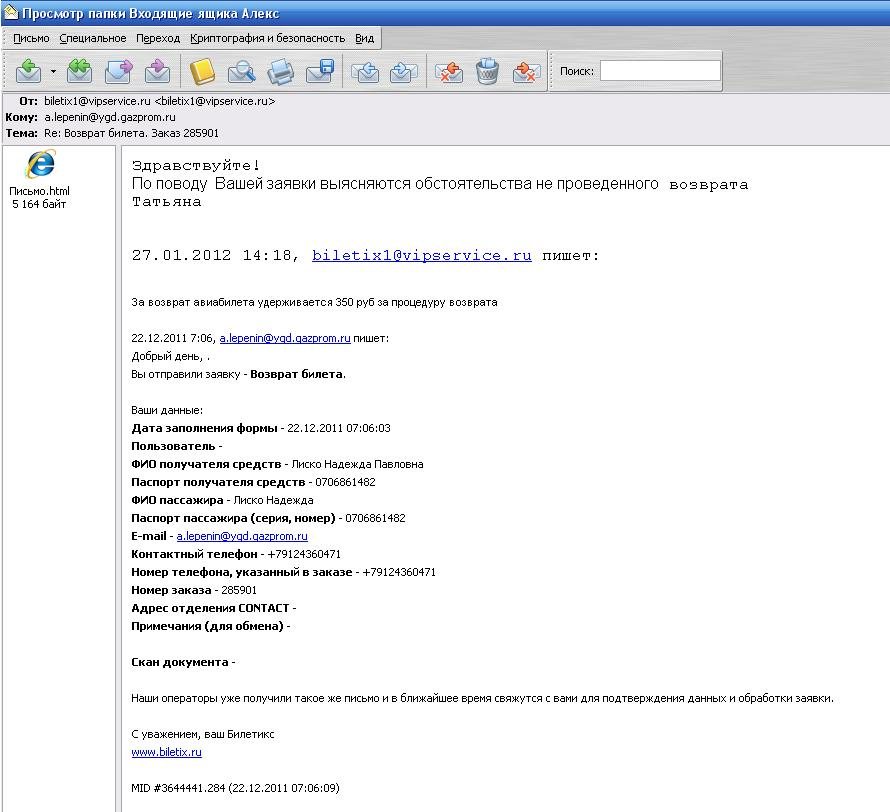Open the Письмо menu

click(x=31, y=38)
